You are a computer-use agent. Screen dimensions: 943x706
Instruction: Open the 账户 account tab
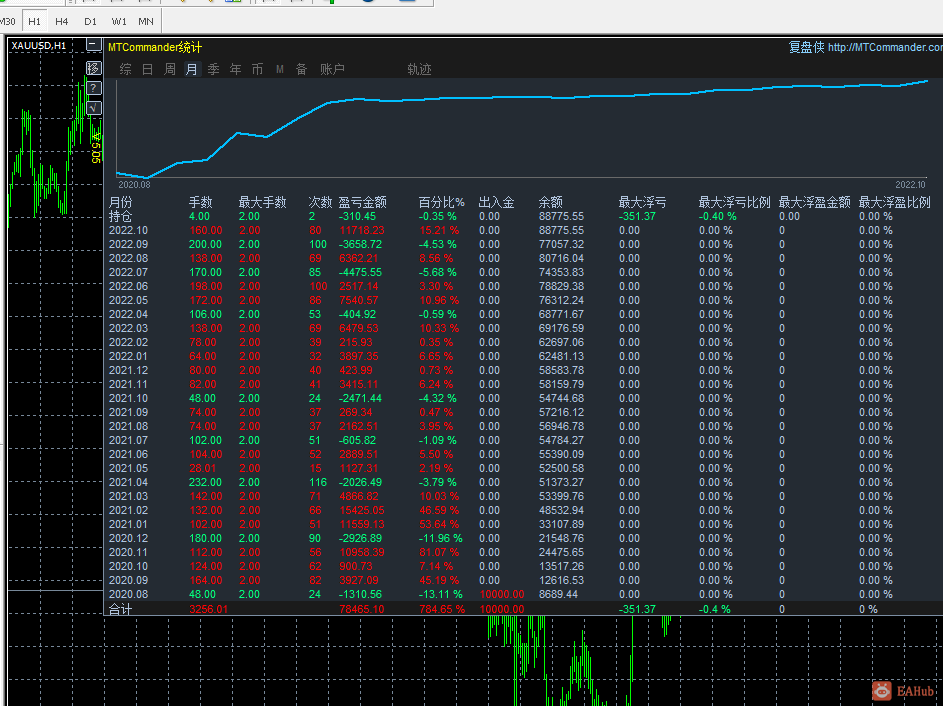332,69
